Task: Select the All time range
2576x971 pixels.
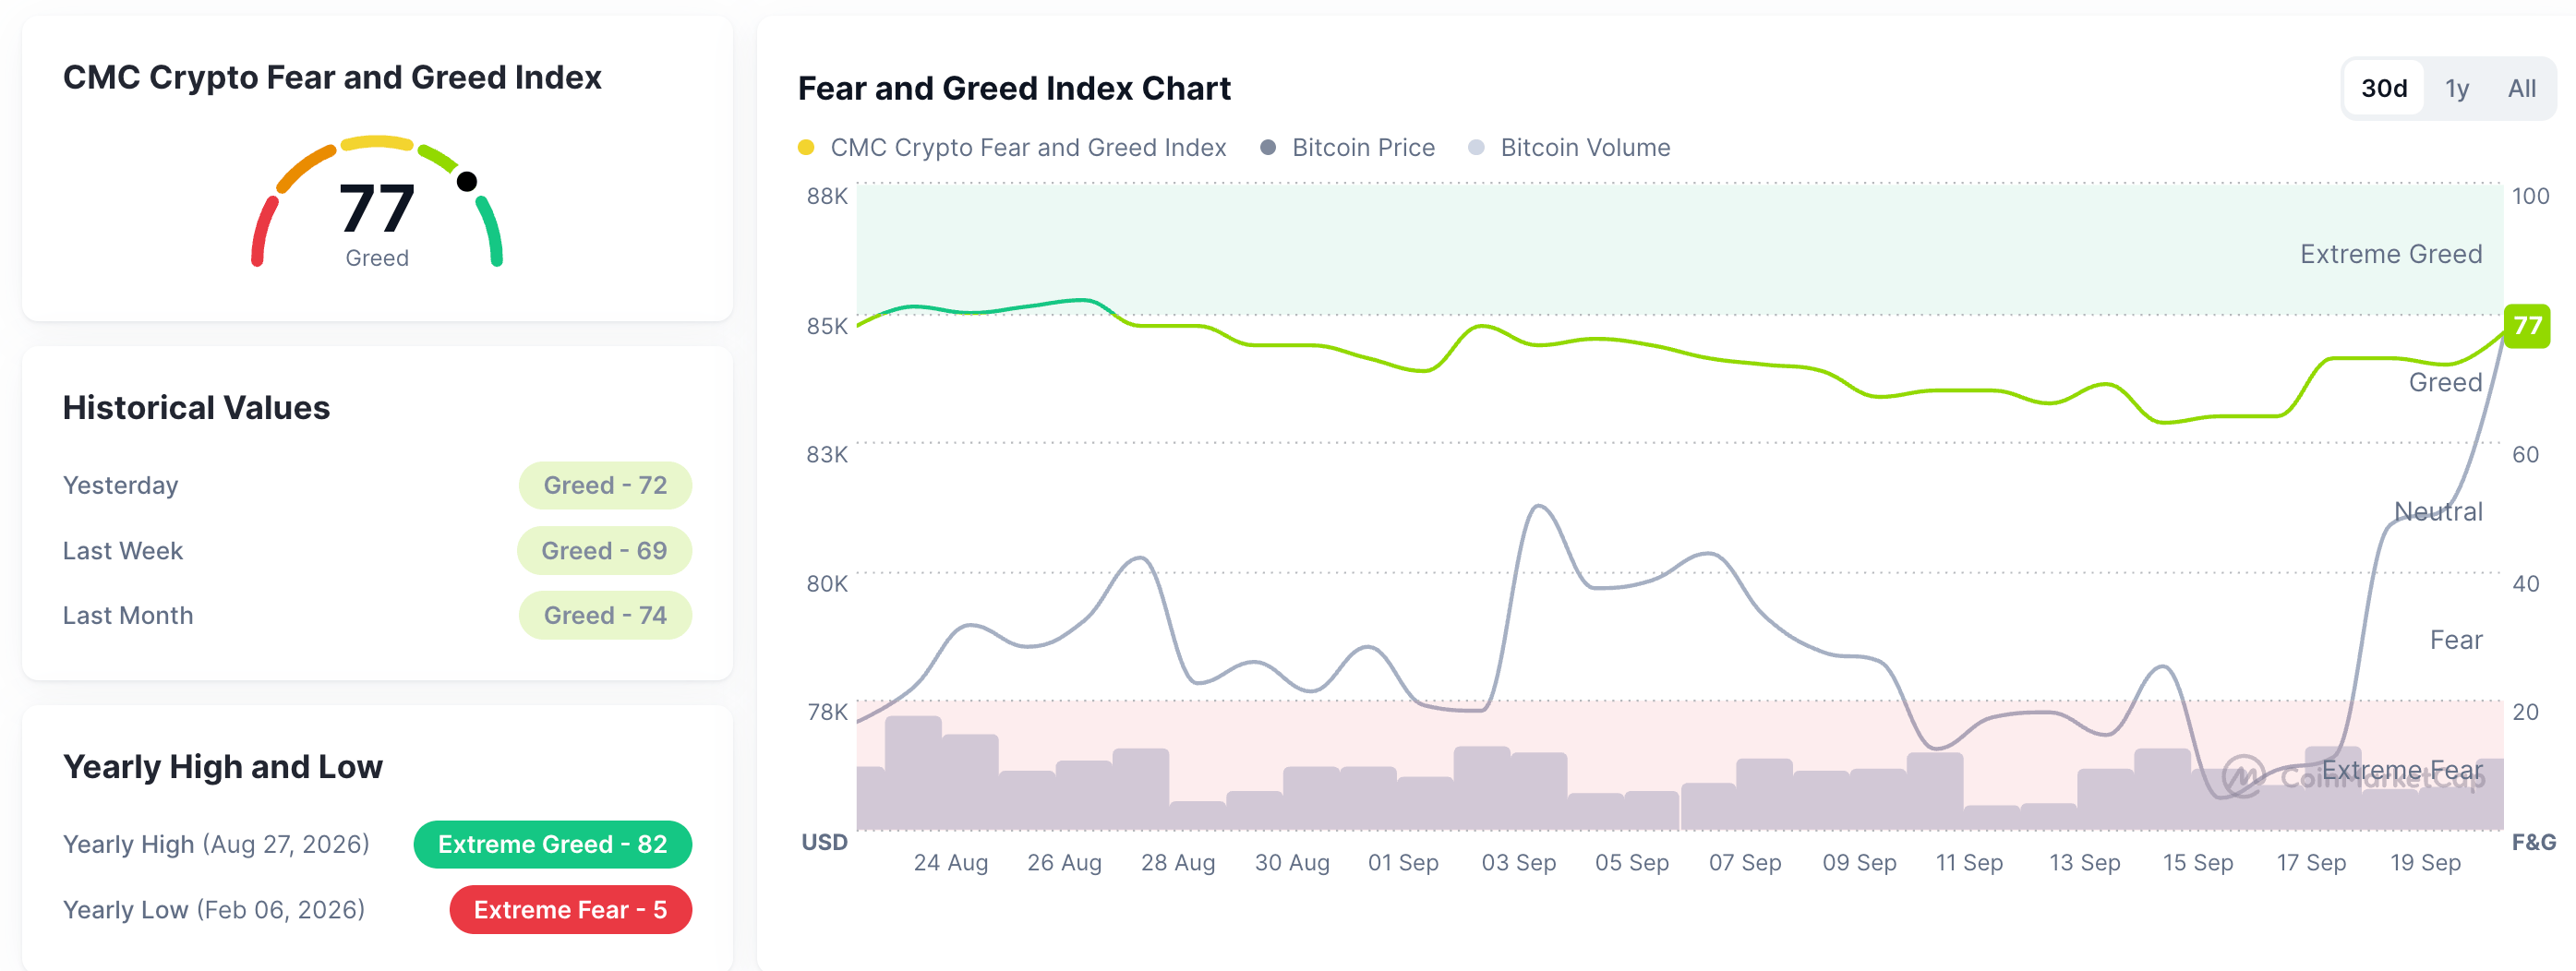Action: pos(2521,88)
